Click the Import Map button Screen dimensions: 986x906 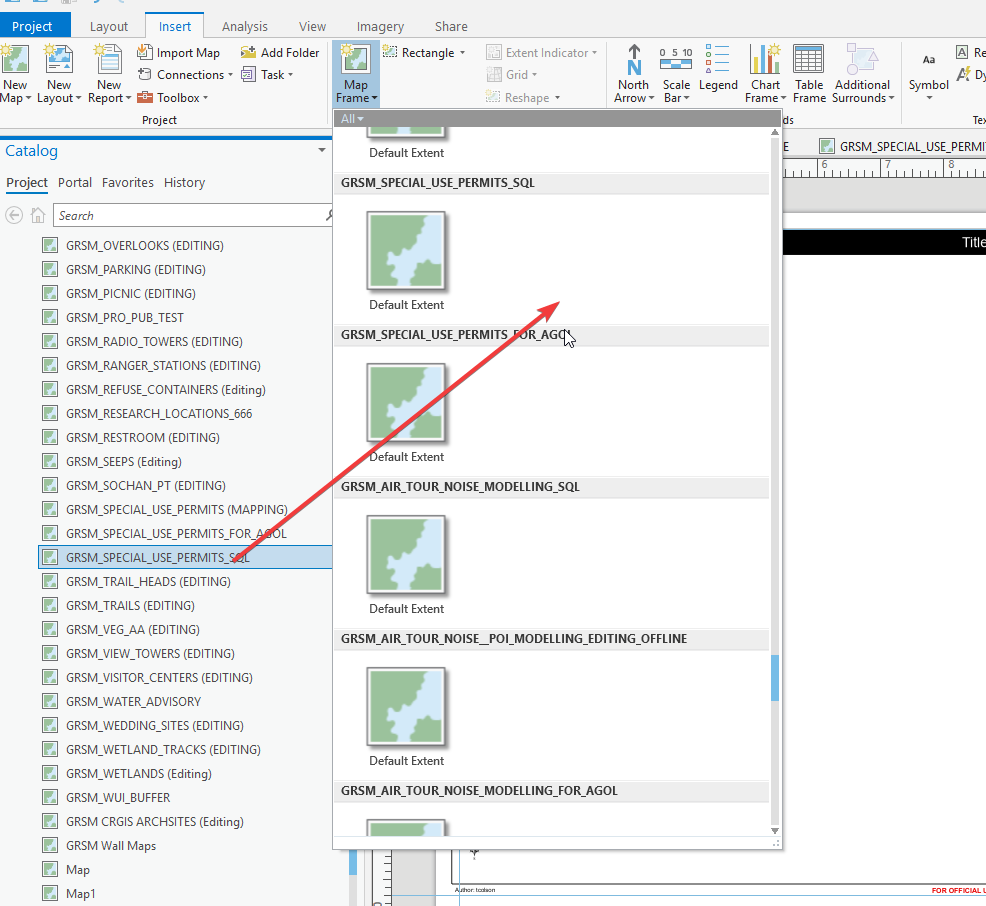pos(179,53)
